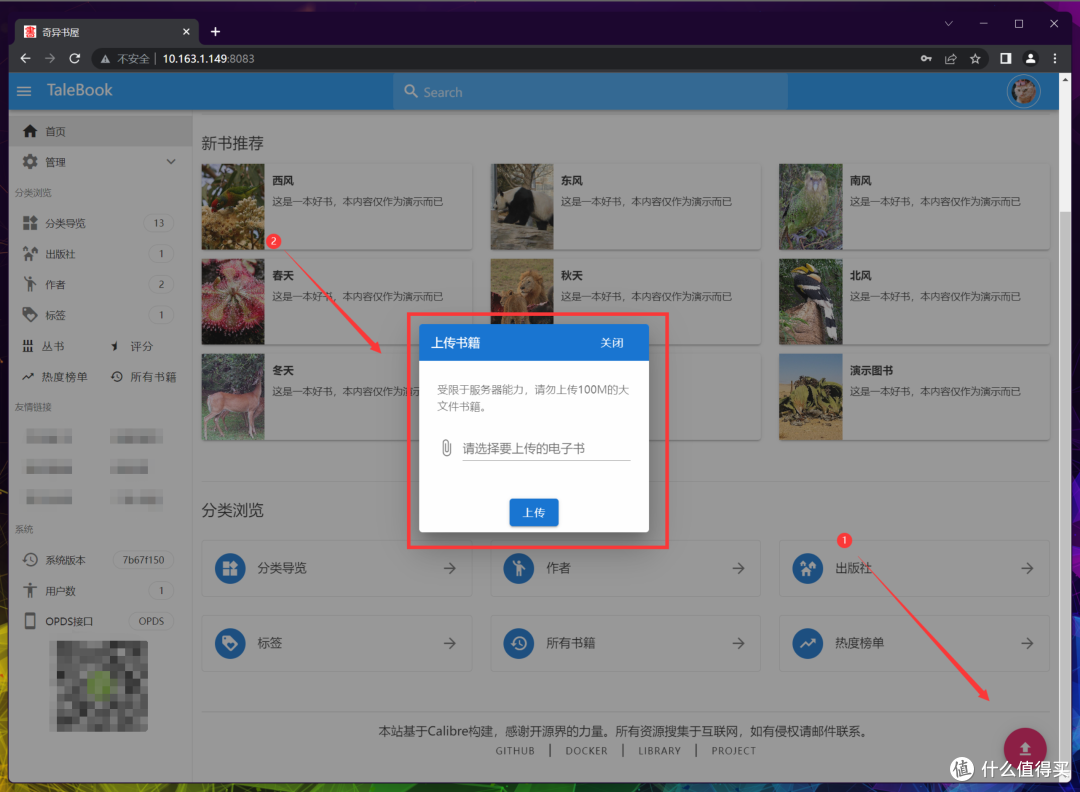Click the TaleBook title
The image size is (1080, 792).
(x=79, y=90)
